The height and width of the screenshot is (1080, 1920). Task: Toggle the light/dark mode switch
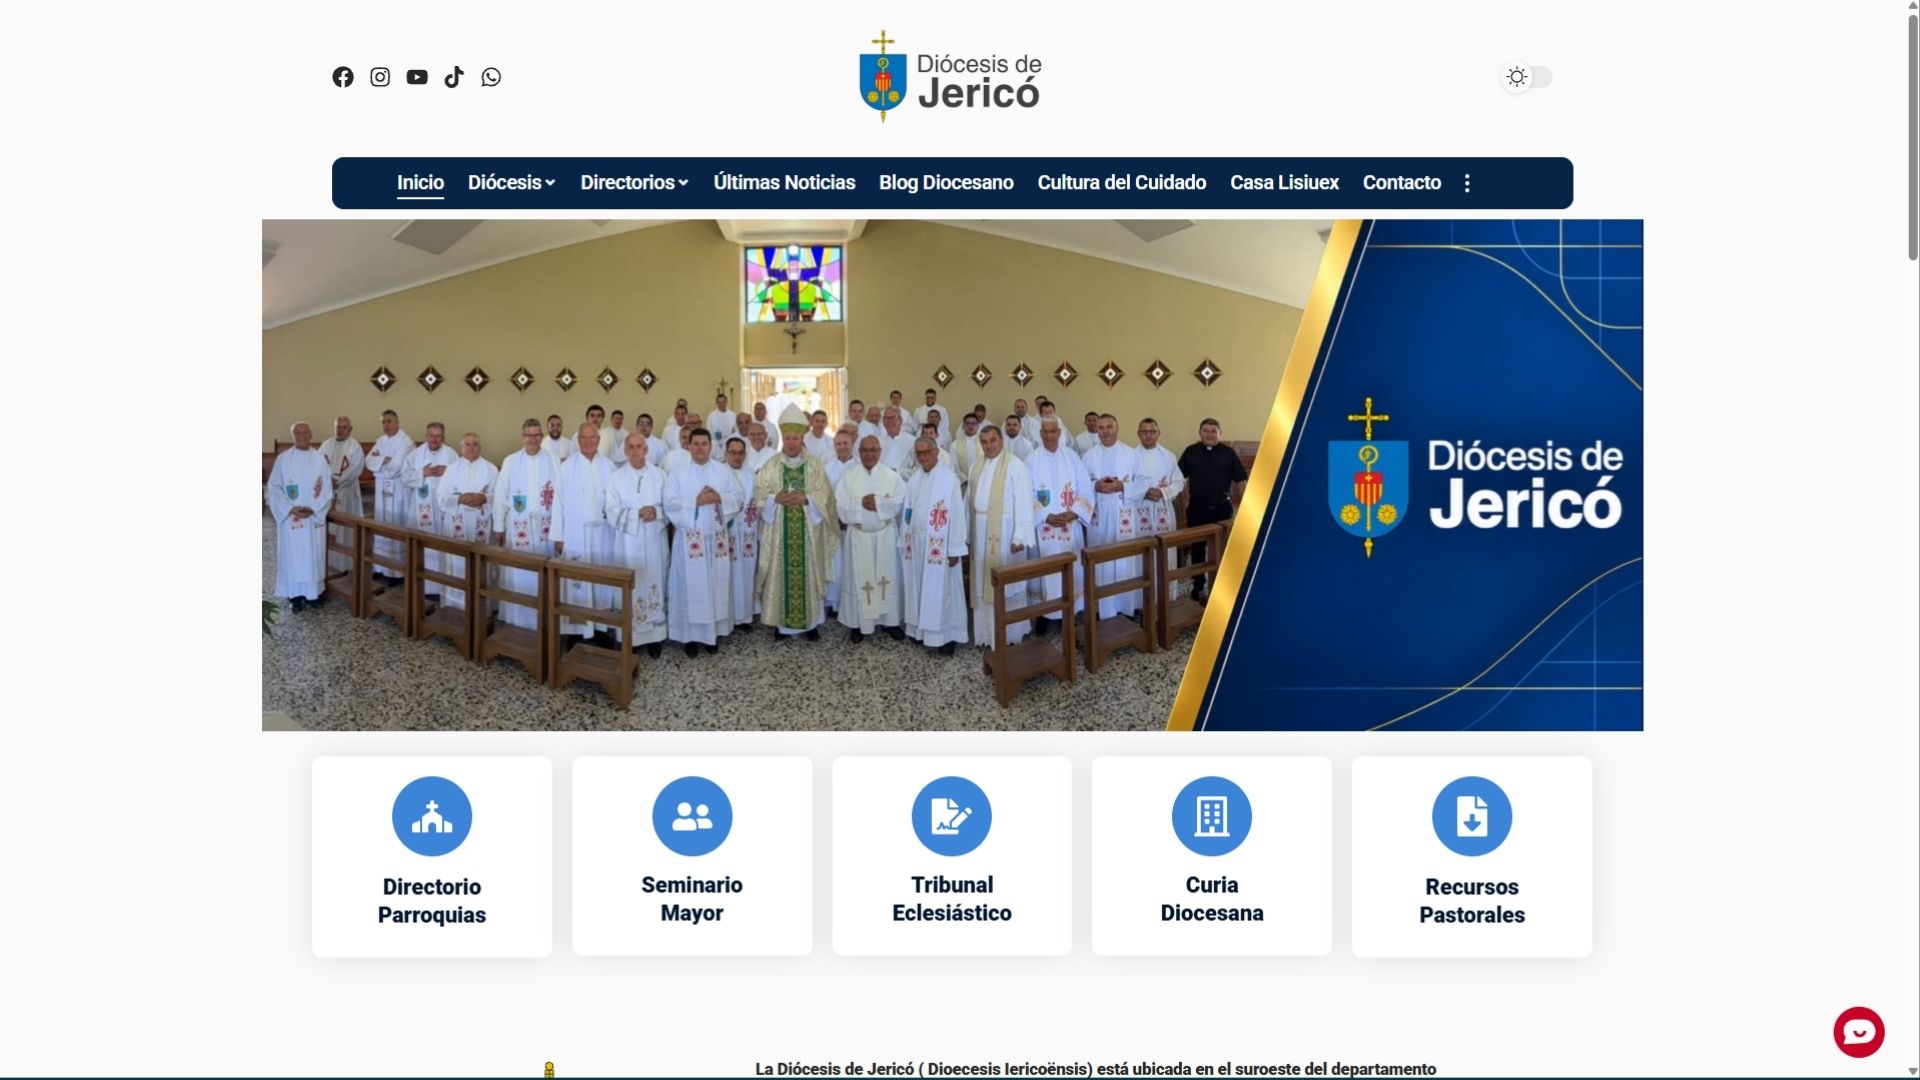pos(1527,77)
